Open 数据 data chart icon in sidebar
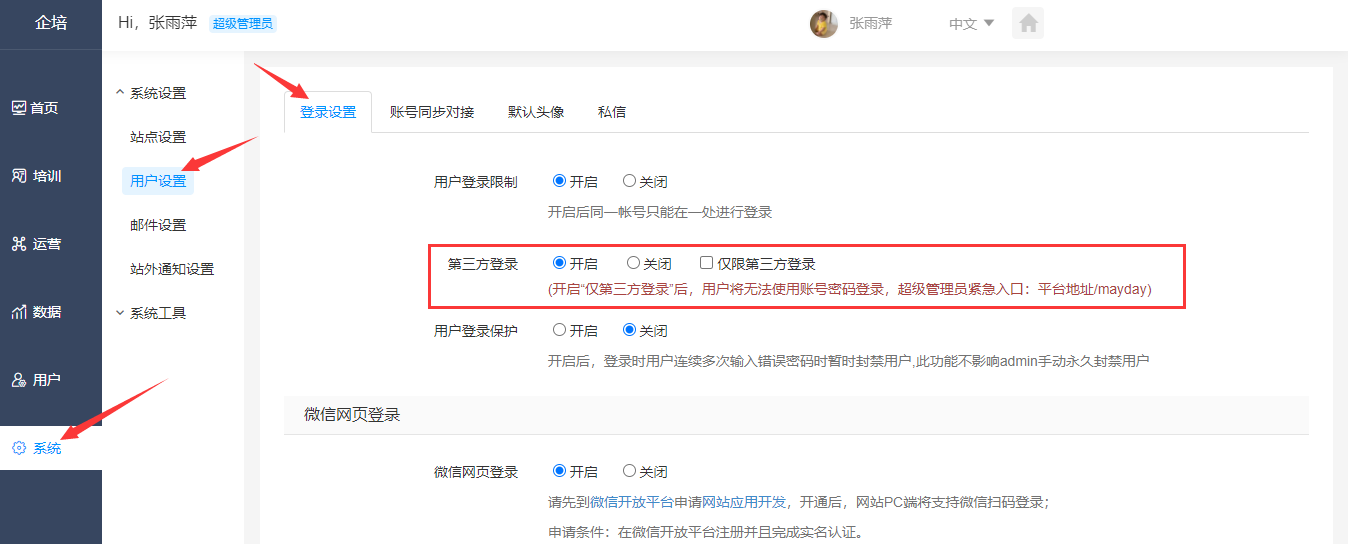Viewport: 1348px width, 544px height. click(19, 312)
